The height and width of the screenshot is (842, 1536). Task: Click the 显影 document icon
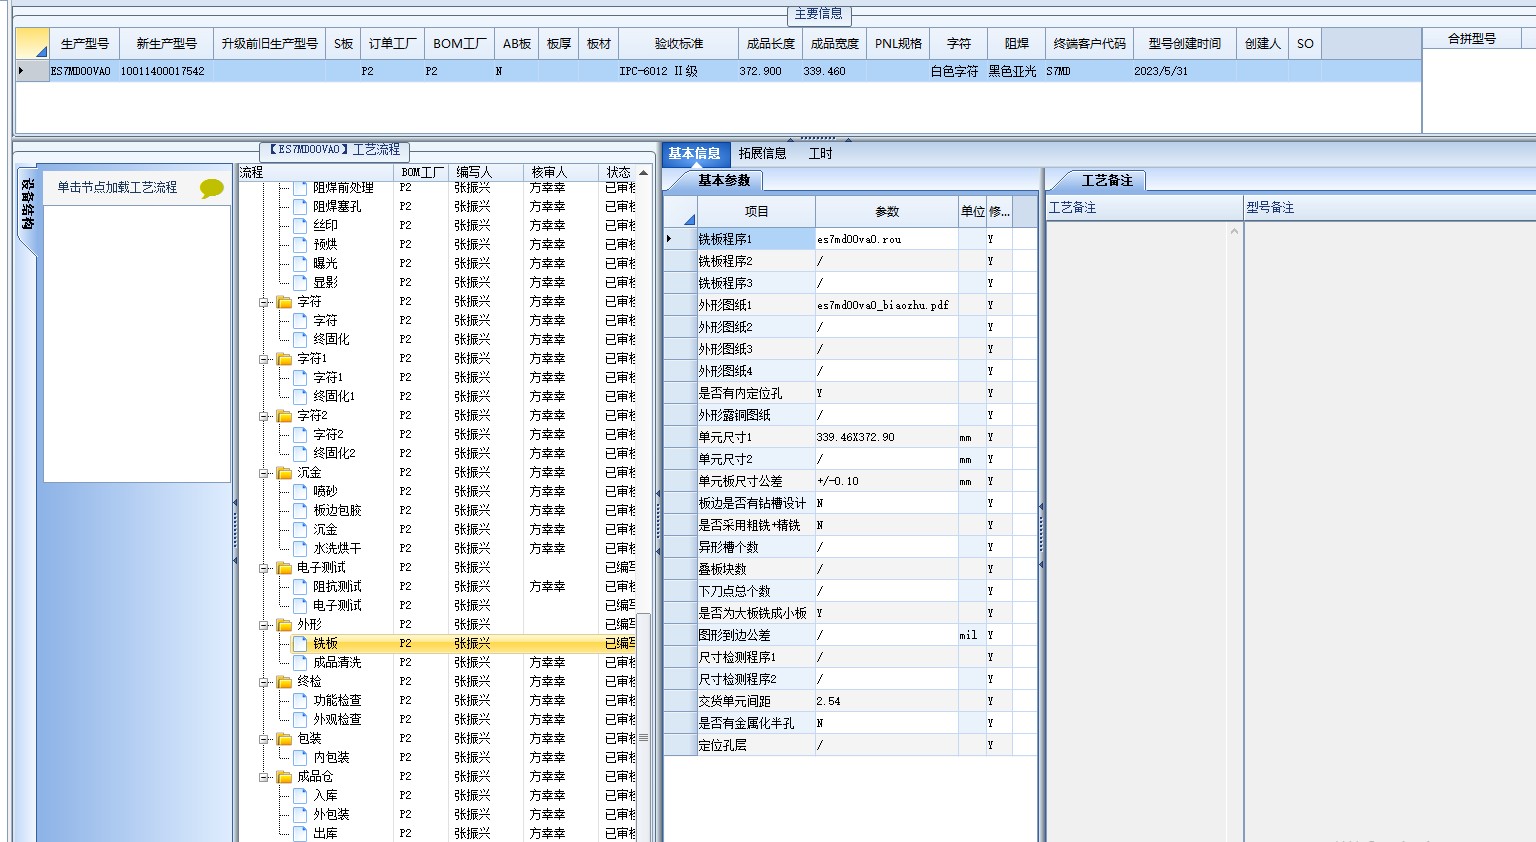[x=300, y=283]
